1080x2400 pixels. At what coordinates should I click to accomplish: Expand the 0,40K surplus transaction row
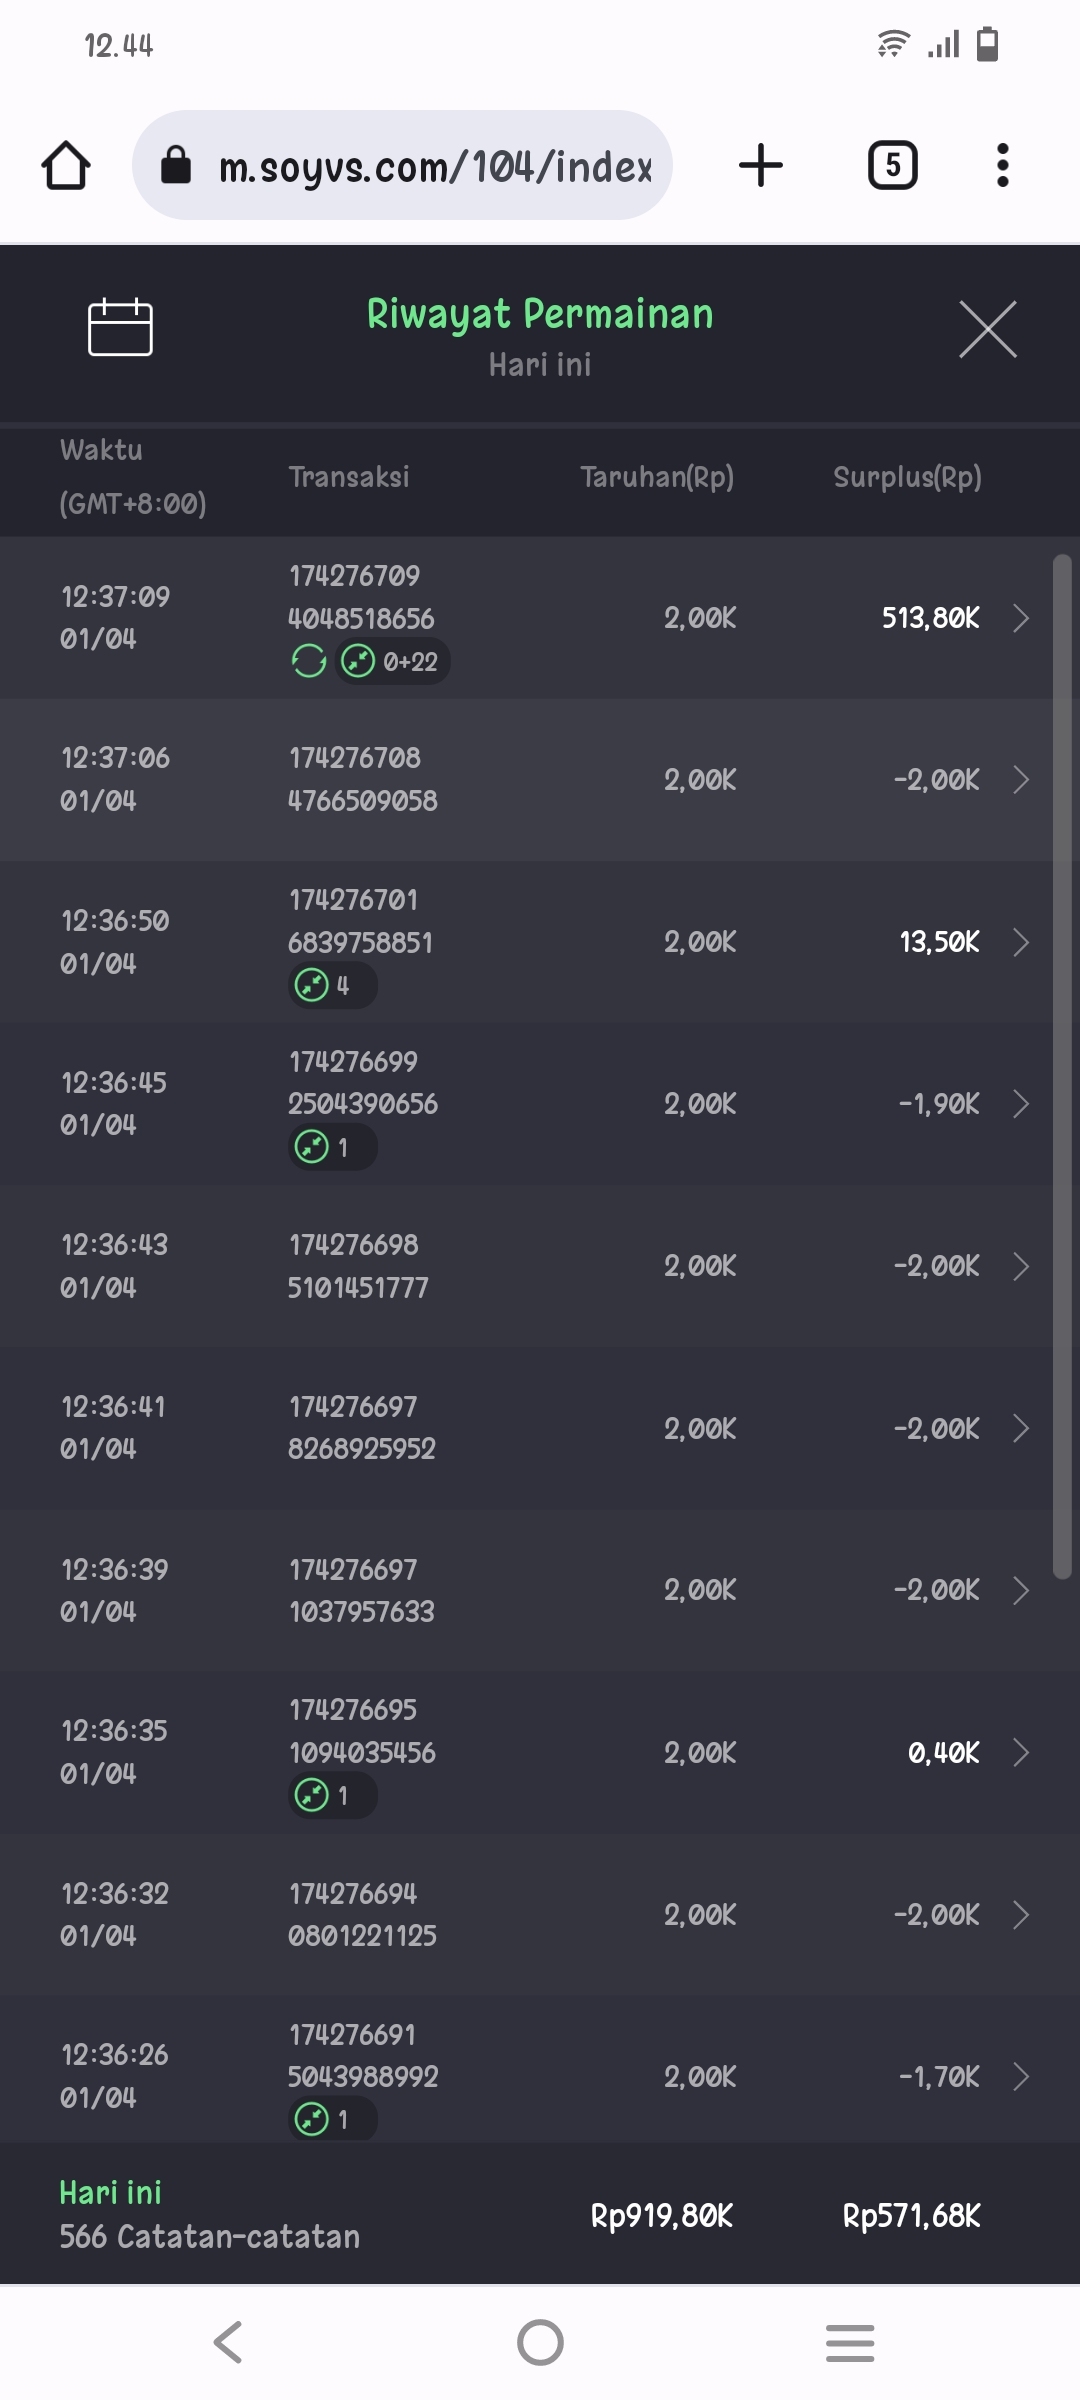[x=1020, y=1753]
